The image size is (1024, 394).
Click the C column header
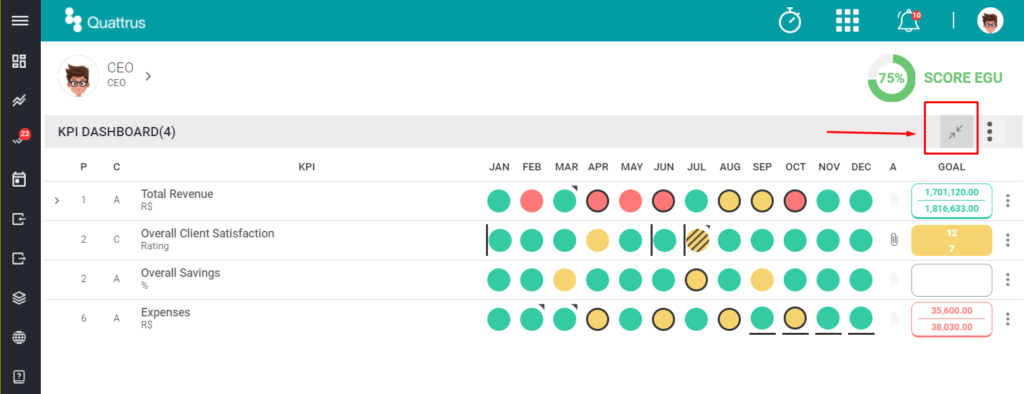tap(116, 167)
